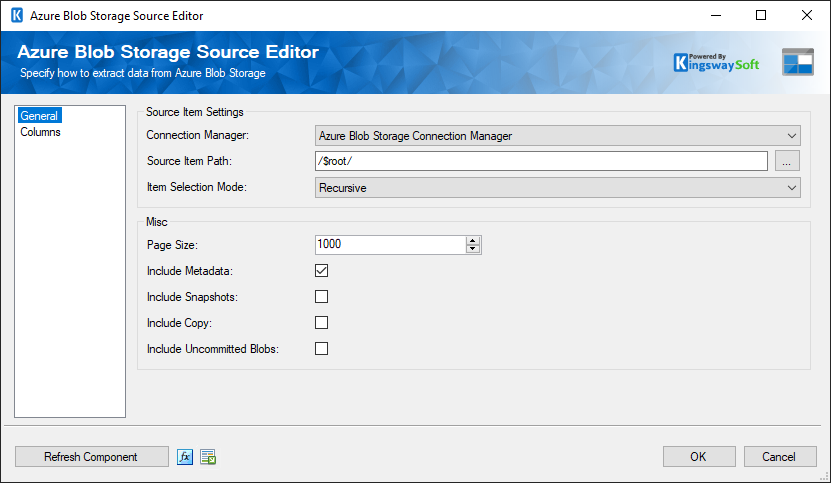Open the documentation table icon beside fx
This screenshot has height=483, width=831.
208,456
